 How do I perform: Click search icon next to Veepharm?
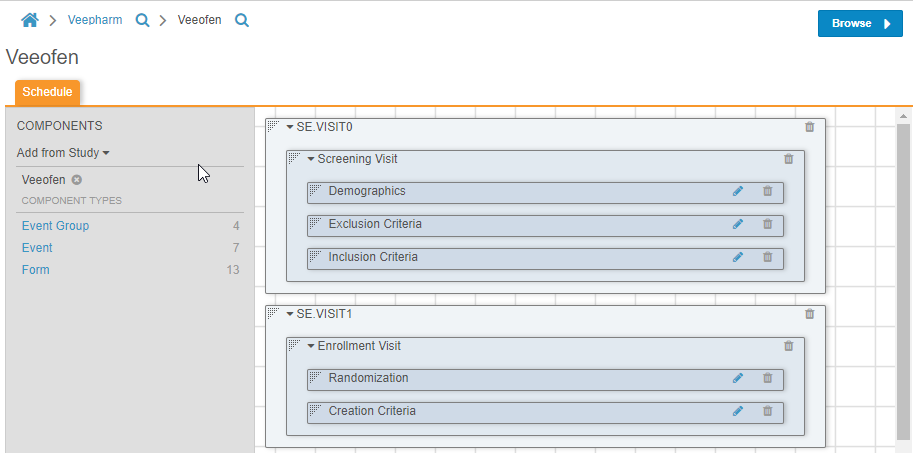(142, 20)
